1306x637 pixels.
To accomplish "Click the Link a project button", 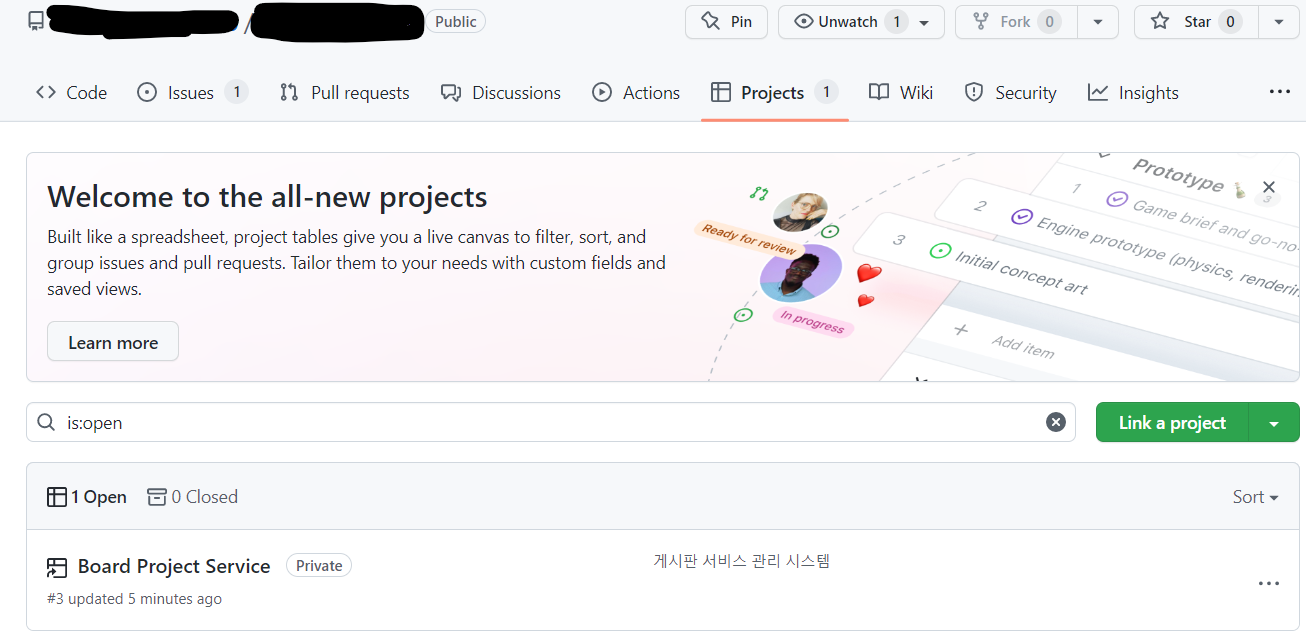I will (1172, 423).
